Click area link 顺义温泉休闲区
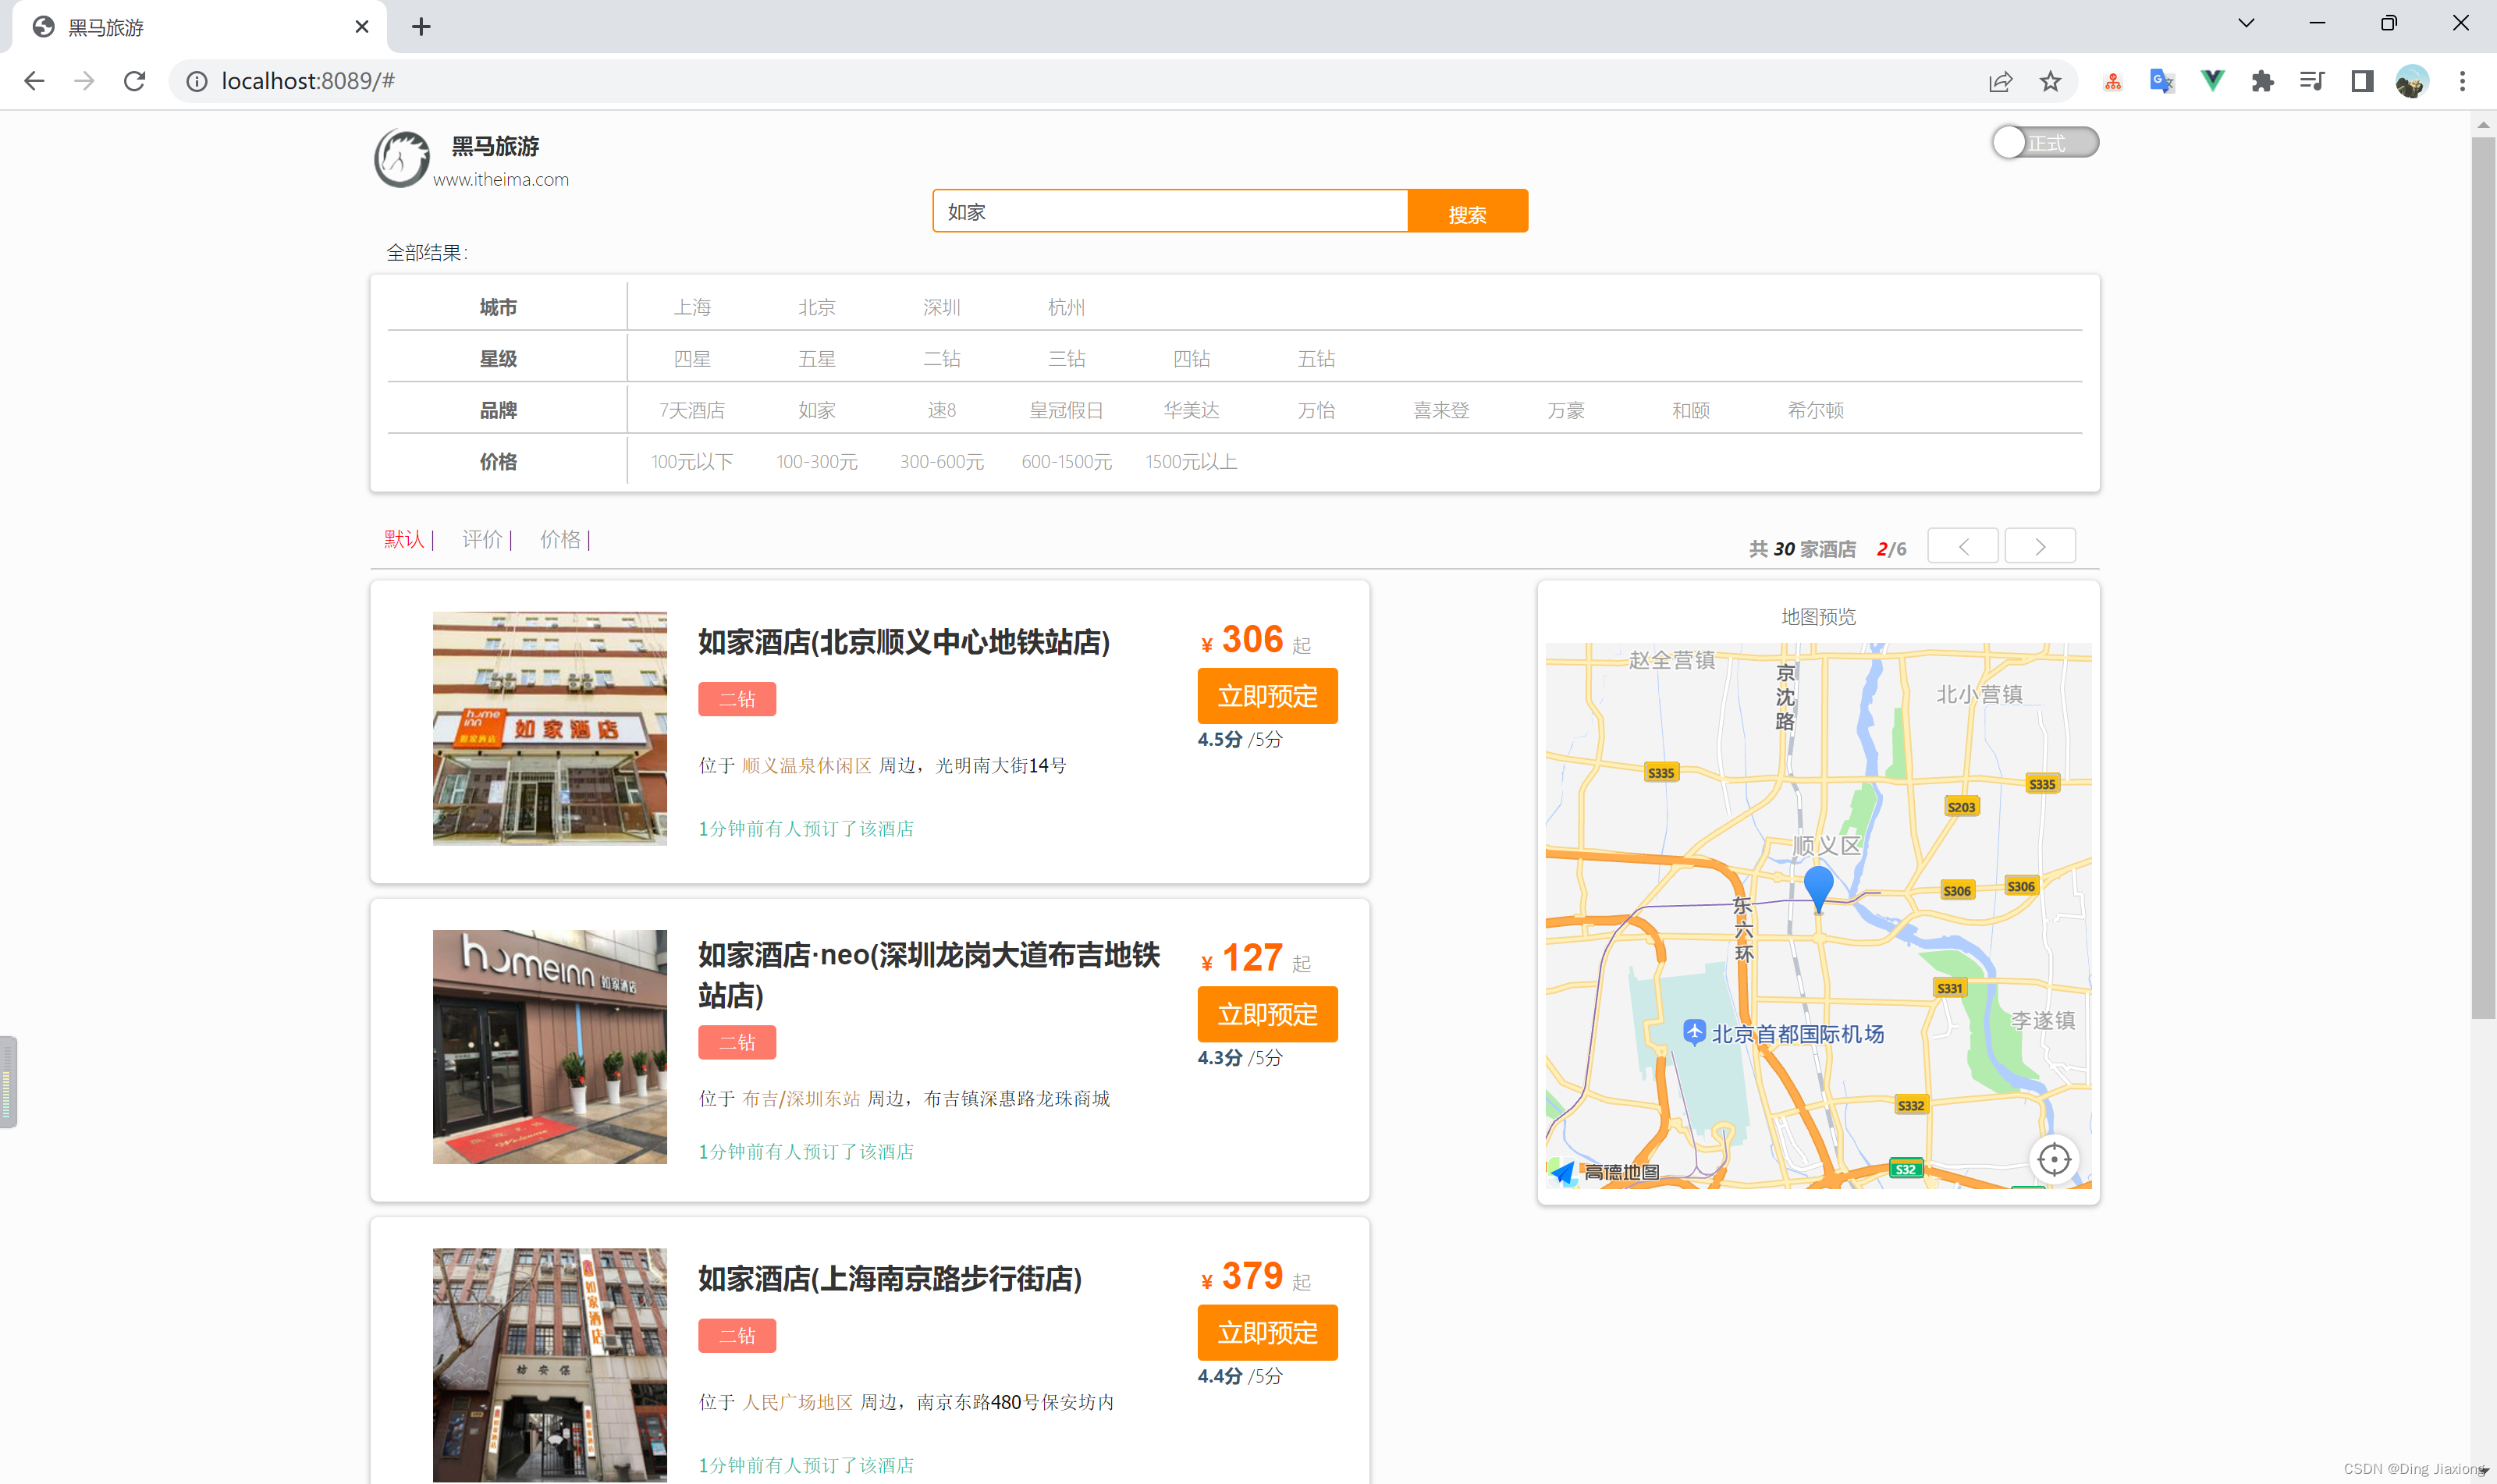Screen dimensions: 2497x1484 pyautogui.click(x=806, y=766)
